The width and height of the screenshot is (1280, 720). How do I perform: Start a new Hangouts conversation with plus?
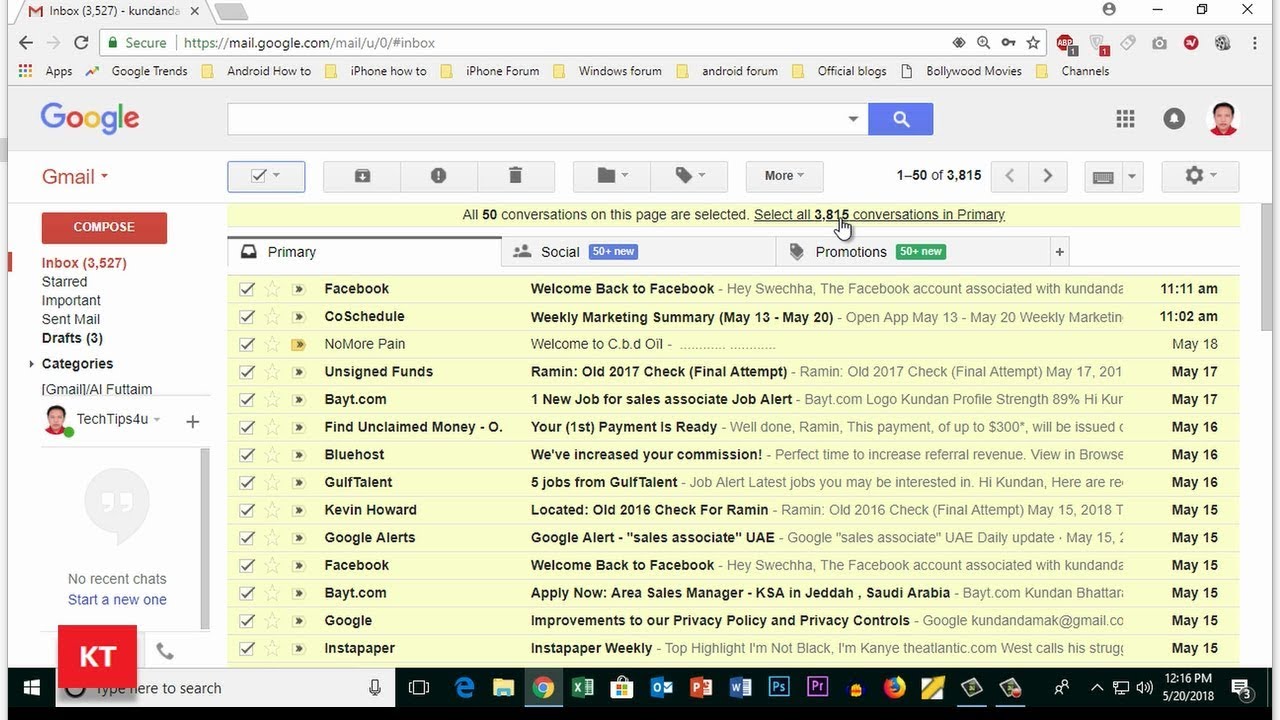tap(193, 422)
